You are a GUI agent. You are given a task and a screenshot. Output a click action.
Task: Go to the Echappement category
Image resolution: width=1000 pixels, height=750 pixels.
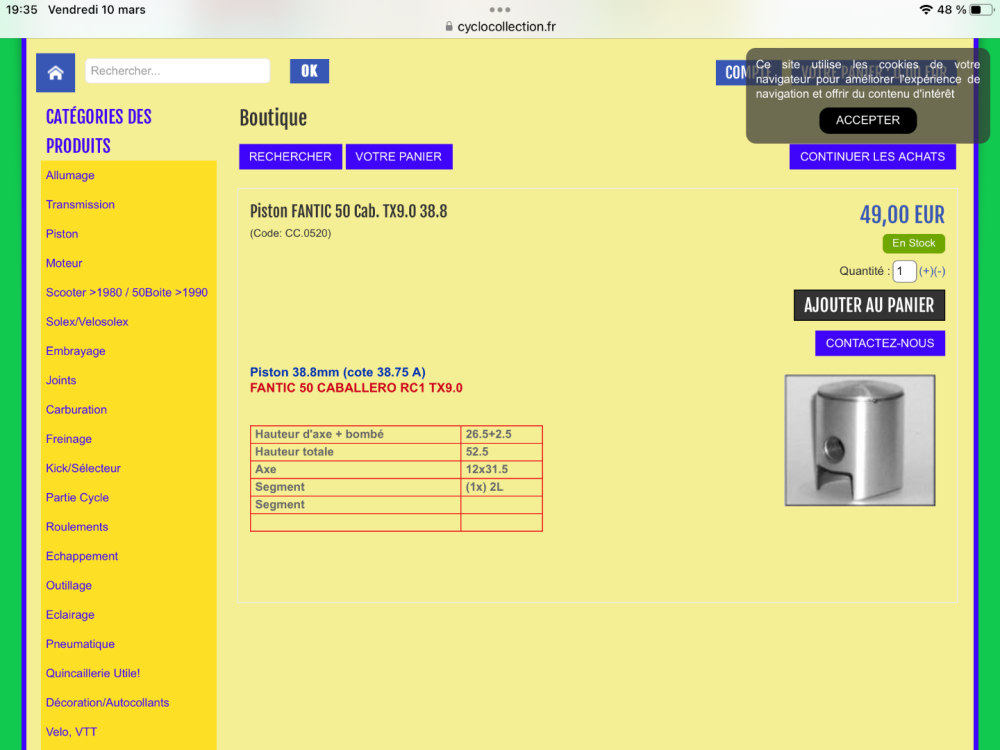tap(82, 556)
